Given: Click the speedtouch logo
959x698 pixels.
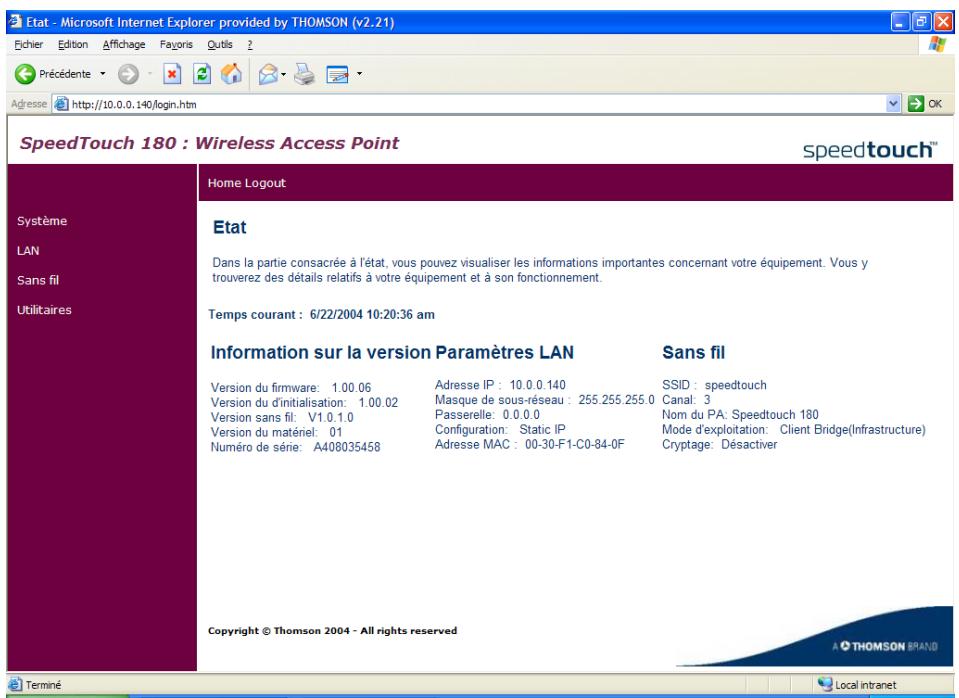Looking at the screenshot, I should tap(870, 150).
